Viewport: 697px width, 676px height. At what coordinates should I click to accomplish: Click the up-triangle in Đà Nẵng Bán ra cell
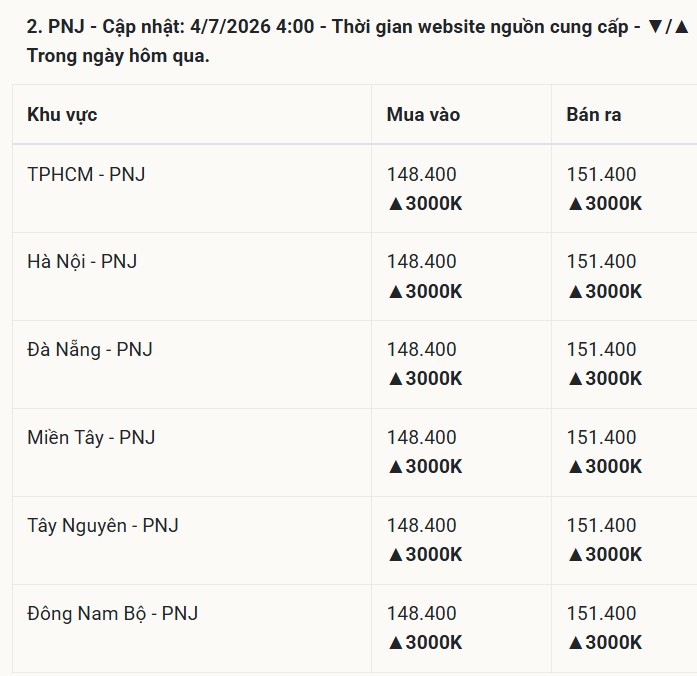point(575,379)
